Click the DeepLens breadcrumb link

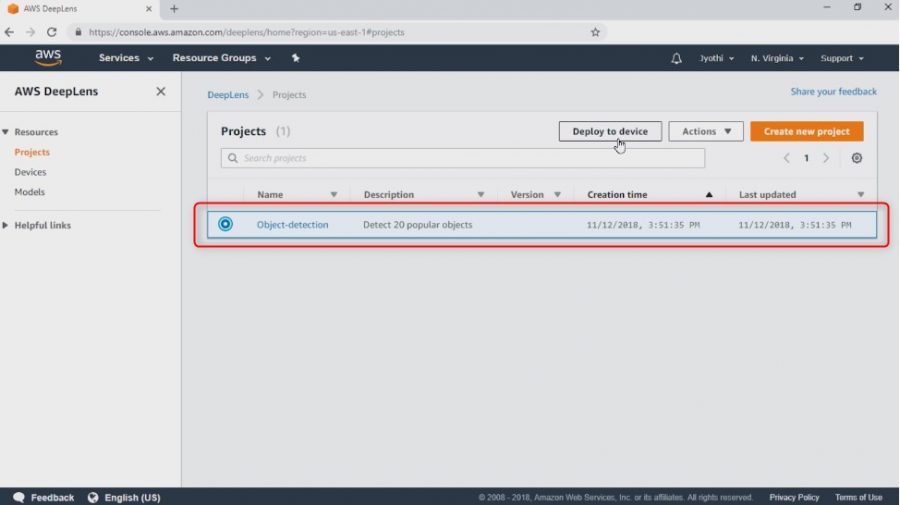coord(228,95)
